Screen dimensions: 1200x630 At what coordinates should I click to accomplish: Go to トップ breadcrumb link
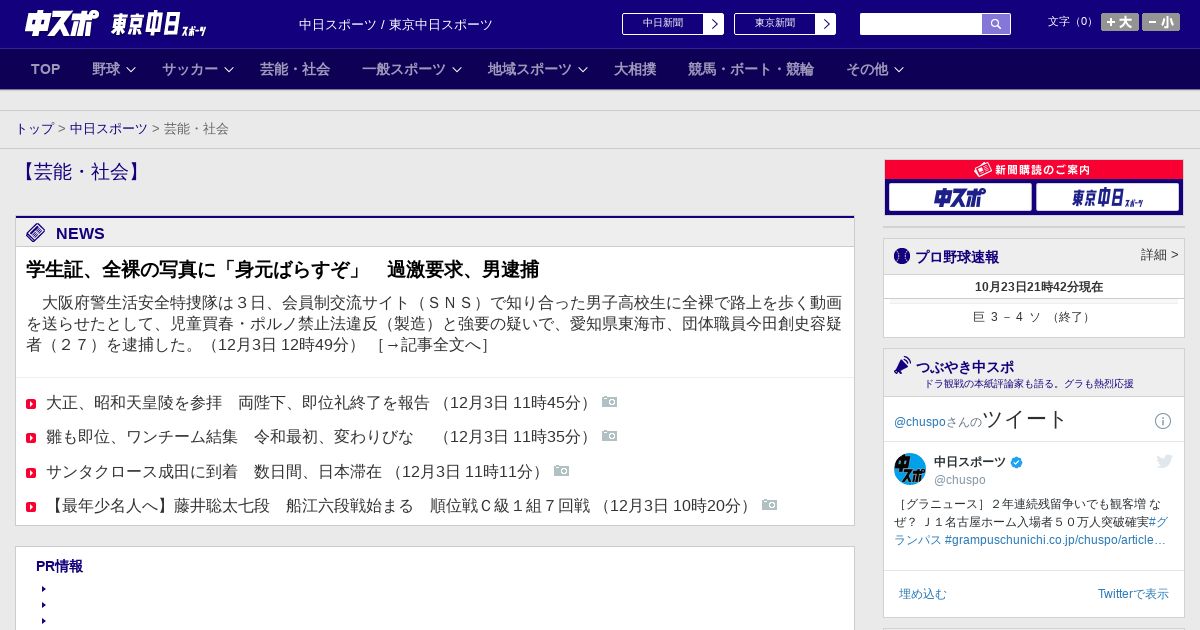pos(34,129)
